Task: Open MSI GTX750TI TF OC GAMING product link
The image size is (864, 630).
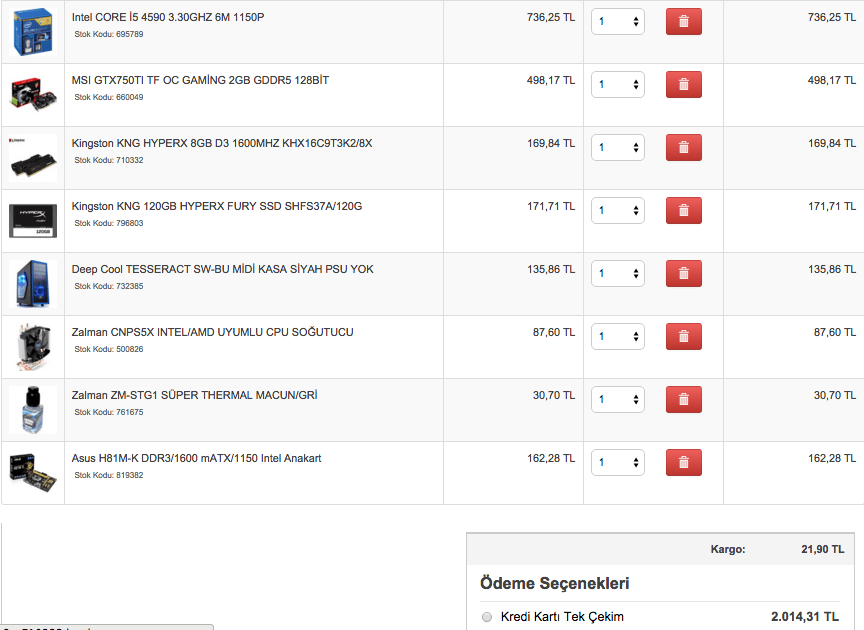Action: (x=200, y=80)
